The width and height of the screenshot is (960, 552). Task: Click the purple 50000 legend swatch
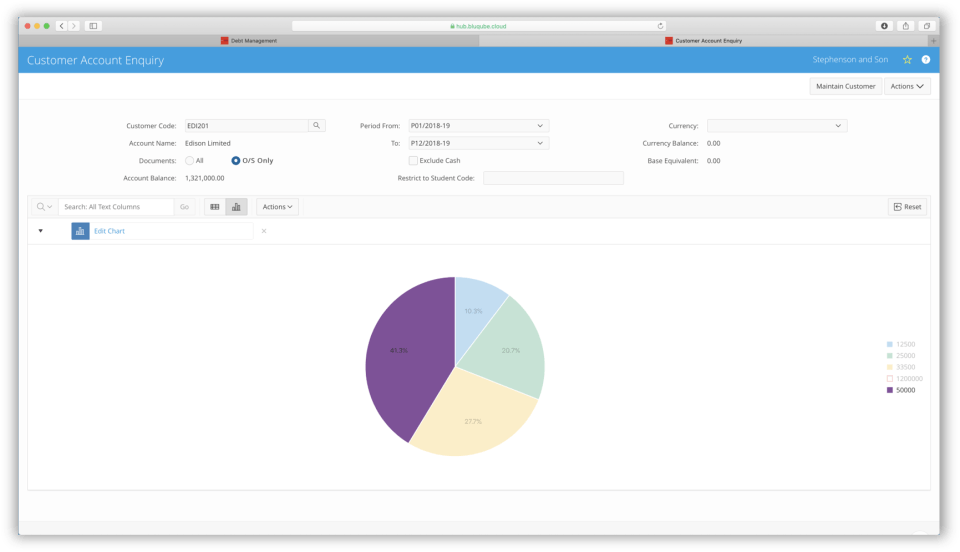[890, 390]
